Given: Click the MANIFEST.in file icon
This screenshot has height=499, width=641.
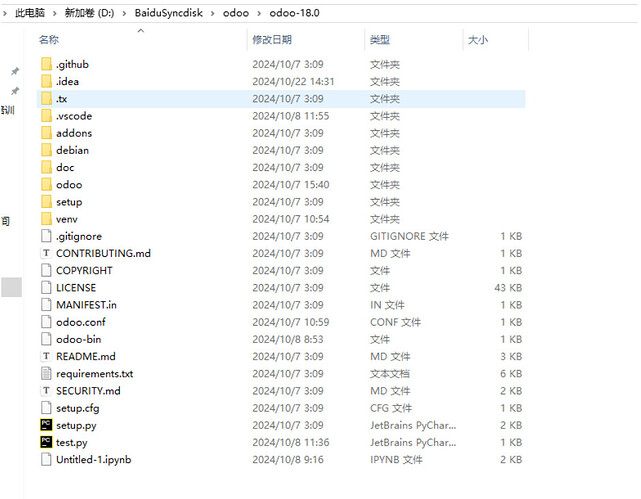Looking at the screenshot, I should 46,304.
